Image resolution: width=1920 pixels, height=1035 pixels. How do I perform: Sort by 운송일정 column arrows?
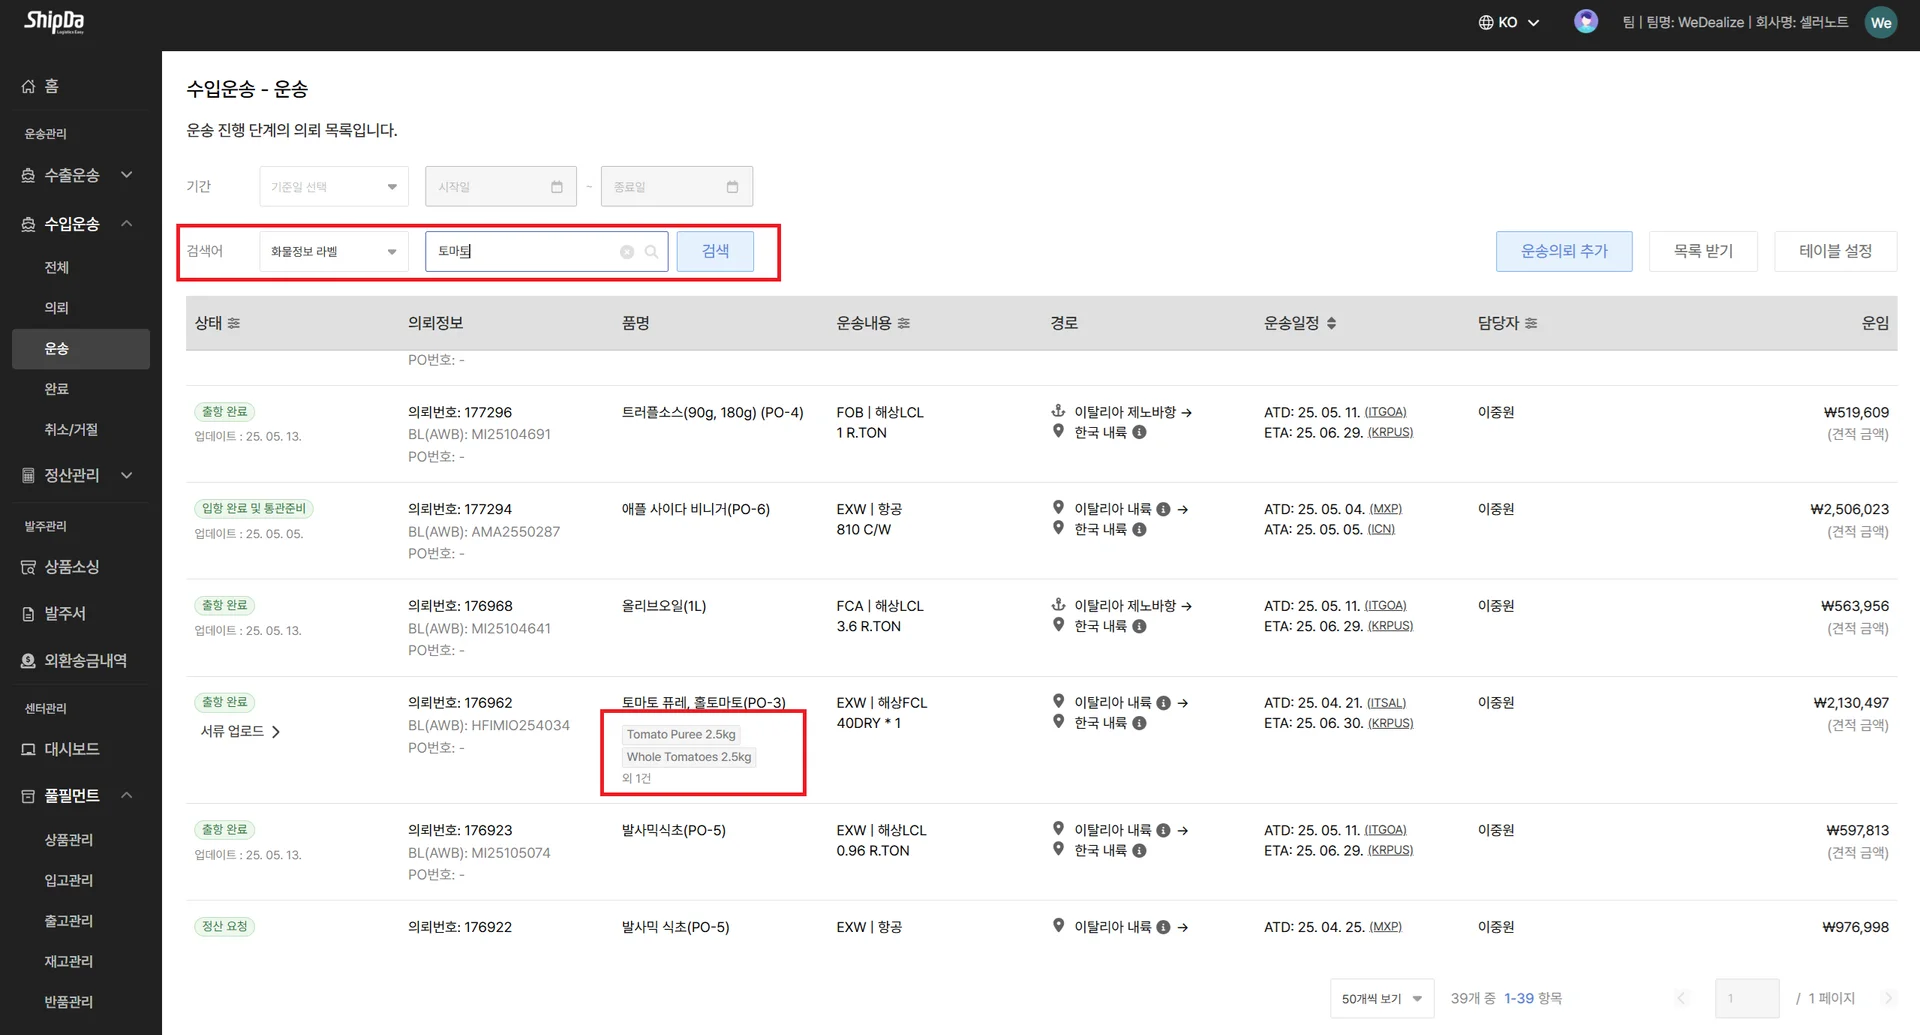coord(1331,324)
